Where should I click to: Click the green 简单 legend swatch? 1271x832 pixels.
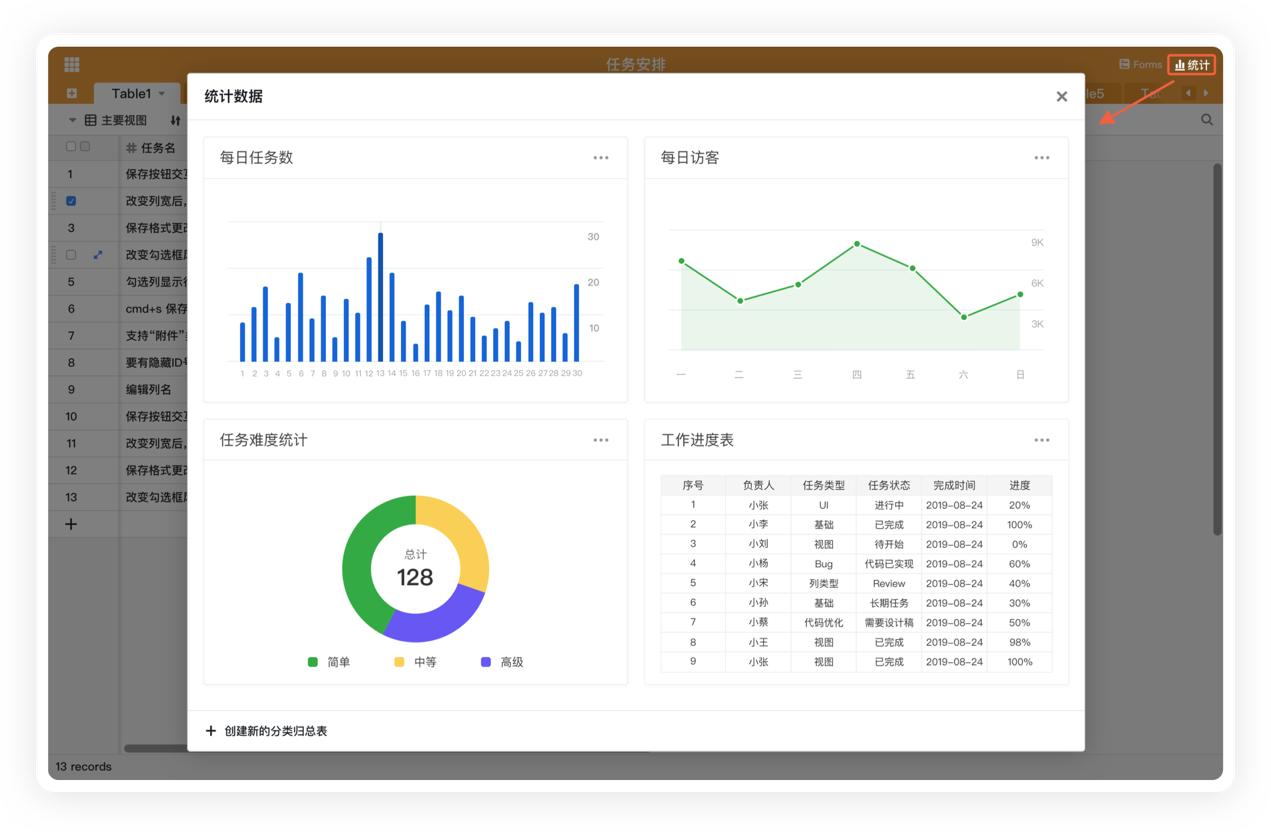(313, 662)
